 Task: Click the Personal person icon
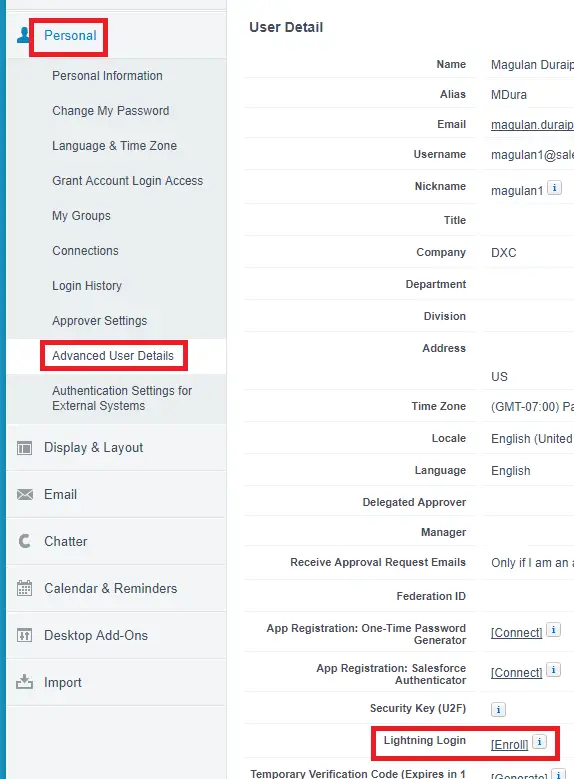23,35
